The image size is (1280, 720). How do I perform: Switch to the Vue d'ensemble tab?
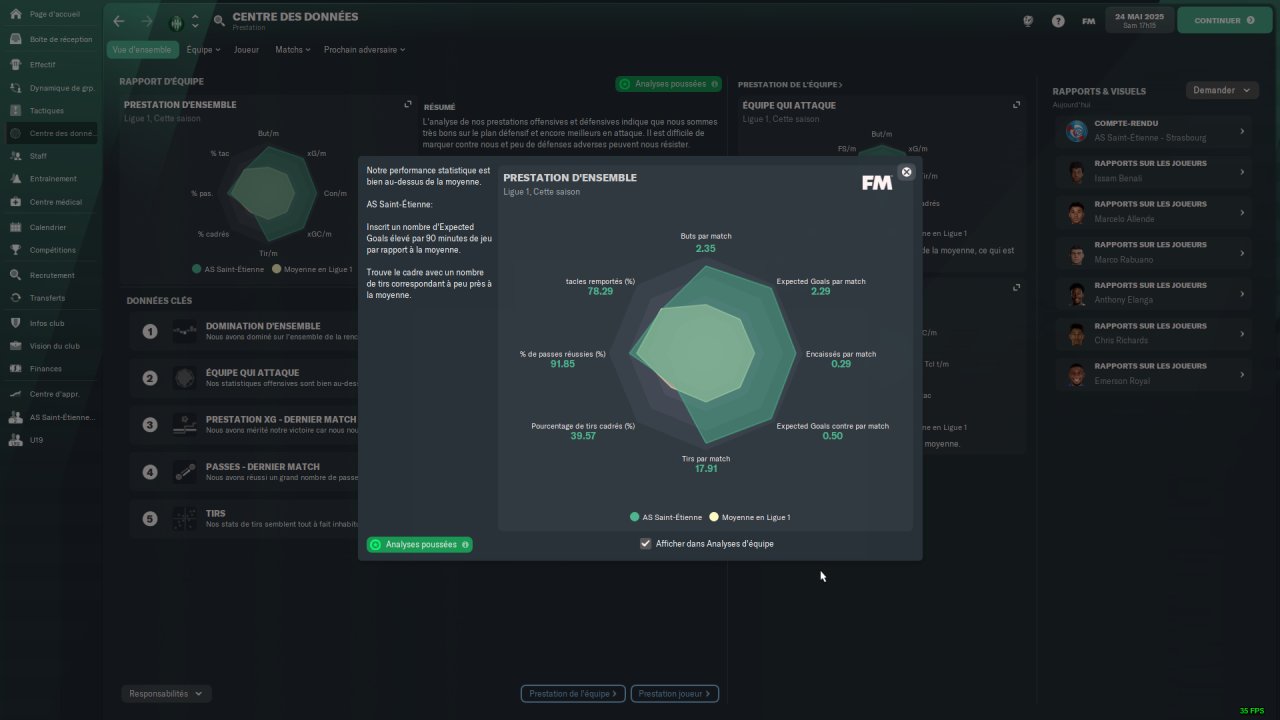142,49
